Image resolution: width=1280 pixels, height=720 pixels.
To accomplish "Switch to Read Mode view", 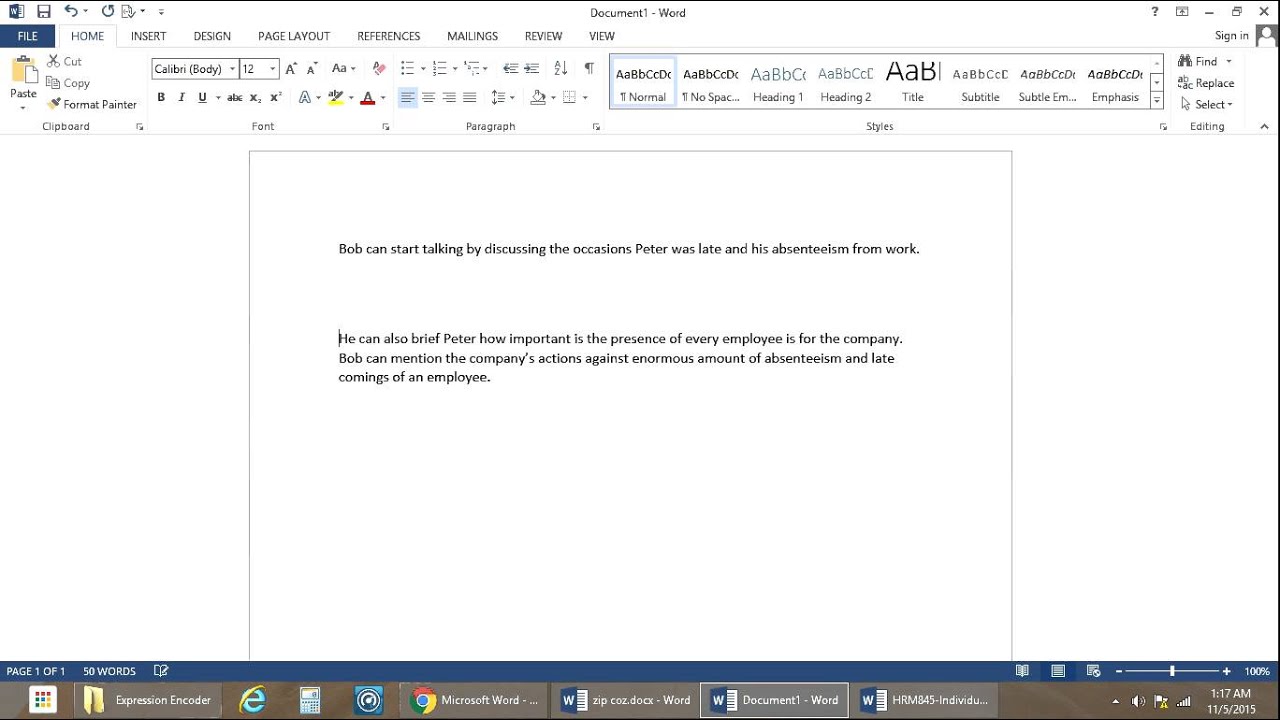I will (1022, 671).
